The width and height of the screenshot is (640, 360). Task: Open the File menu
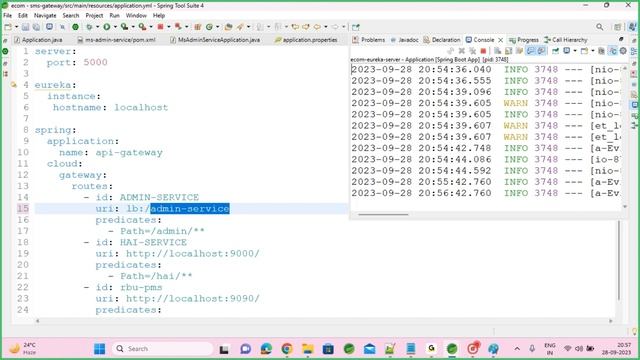(x=7, y=16)
